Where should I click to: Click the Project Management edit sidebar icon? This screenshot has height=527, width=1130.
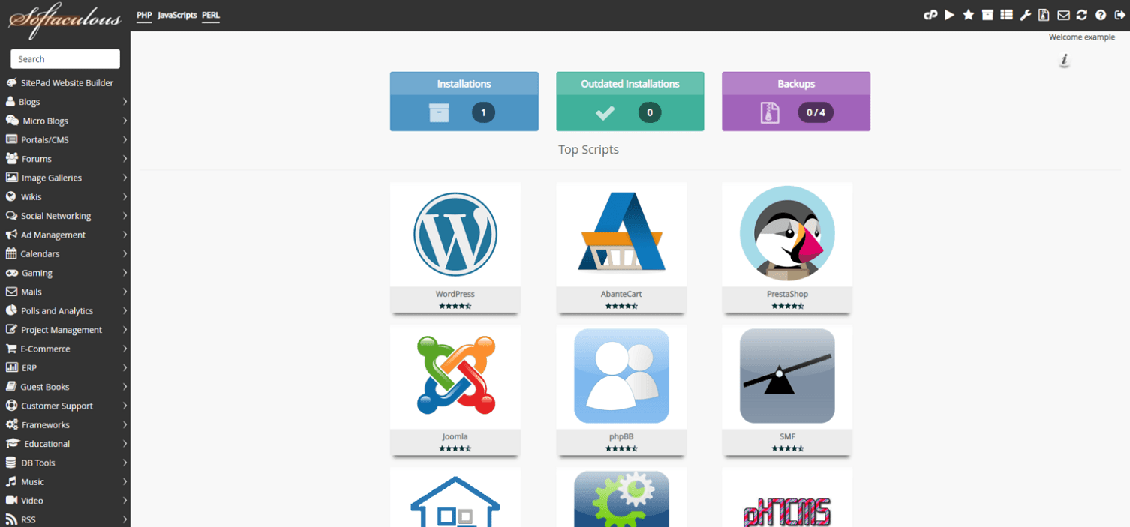click(12, 329)
